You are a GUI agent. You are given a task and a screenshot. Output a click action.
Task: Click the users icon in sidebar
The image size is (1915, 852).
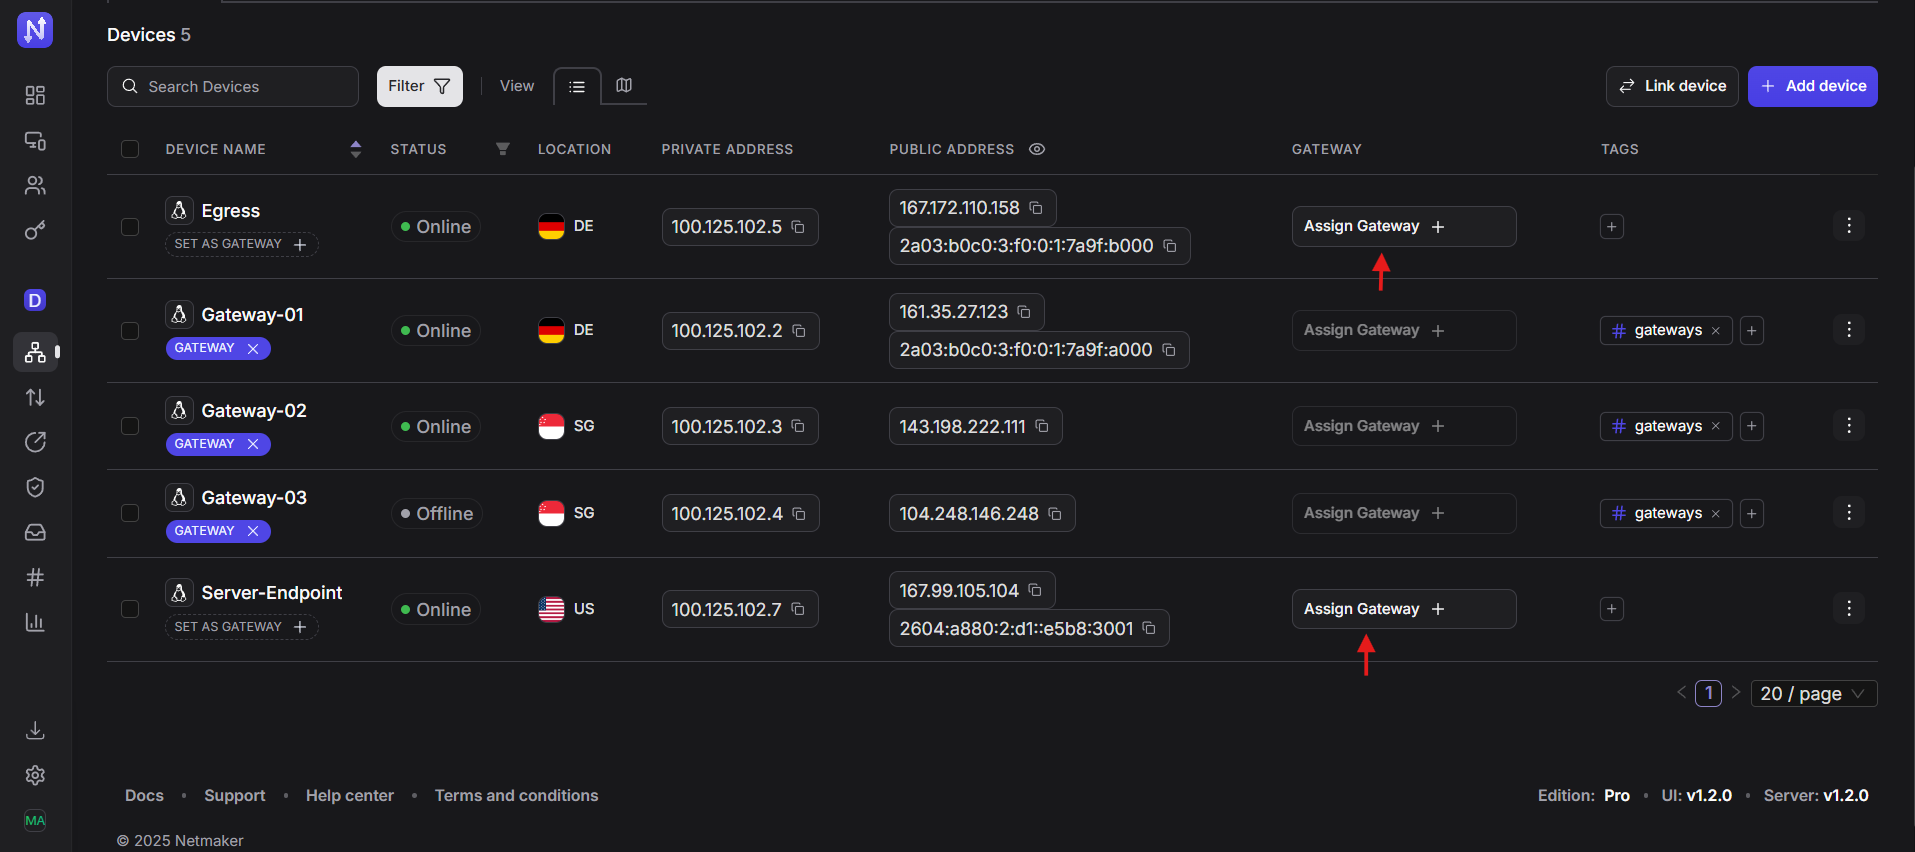[x=35, y=185]
